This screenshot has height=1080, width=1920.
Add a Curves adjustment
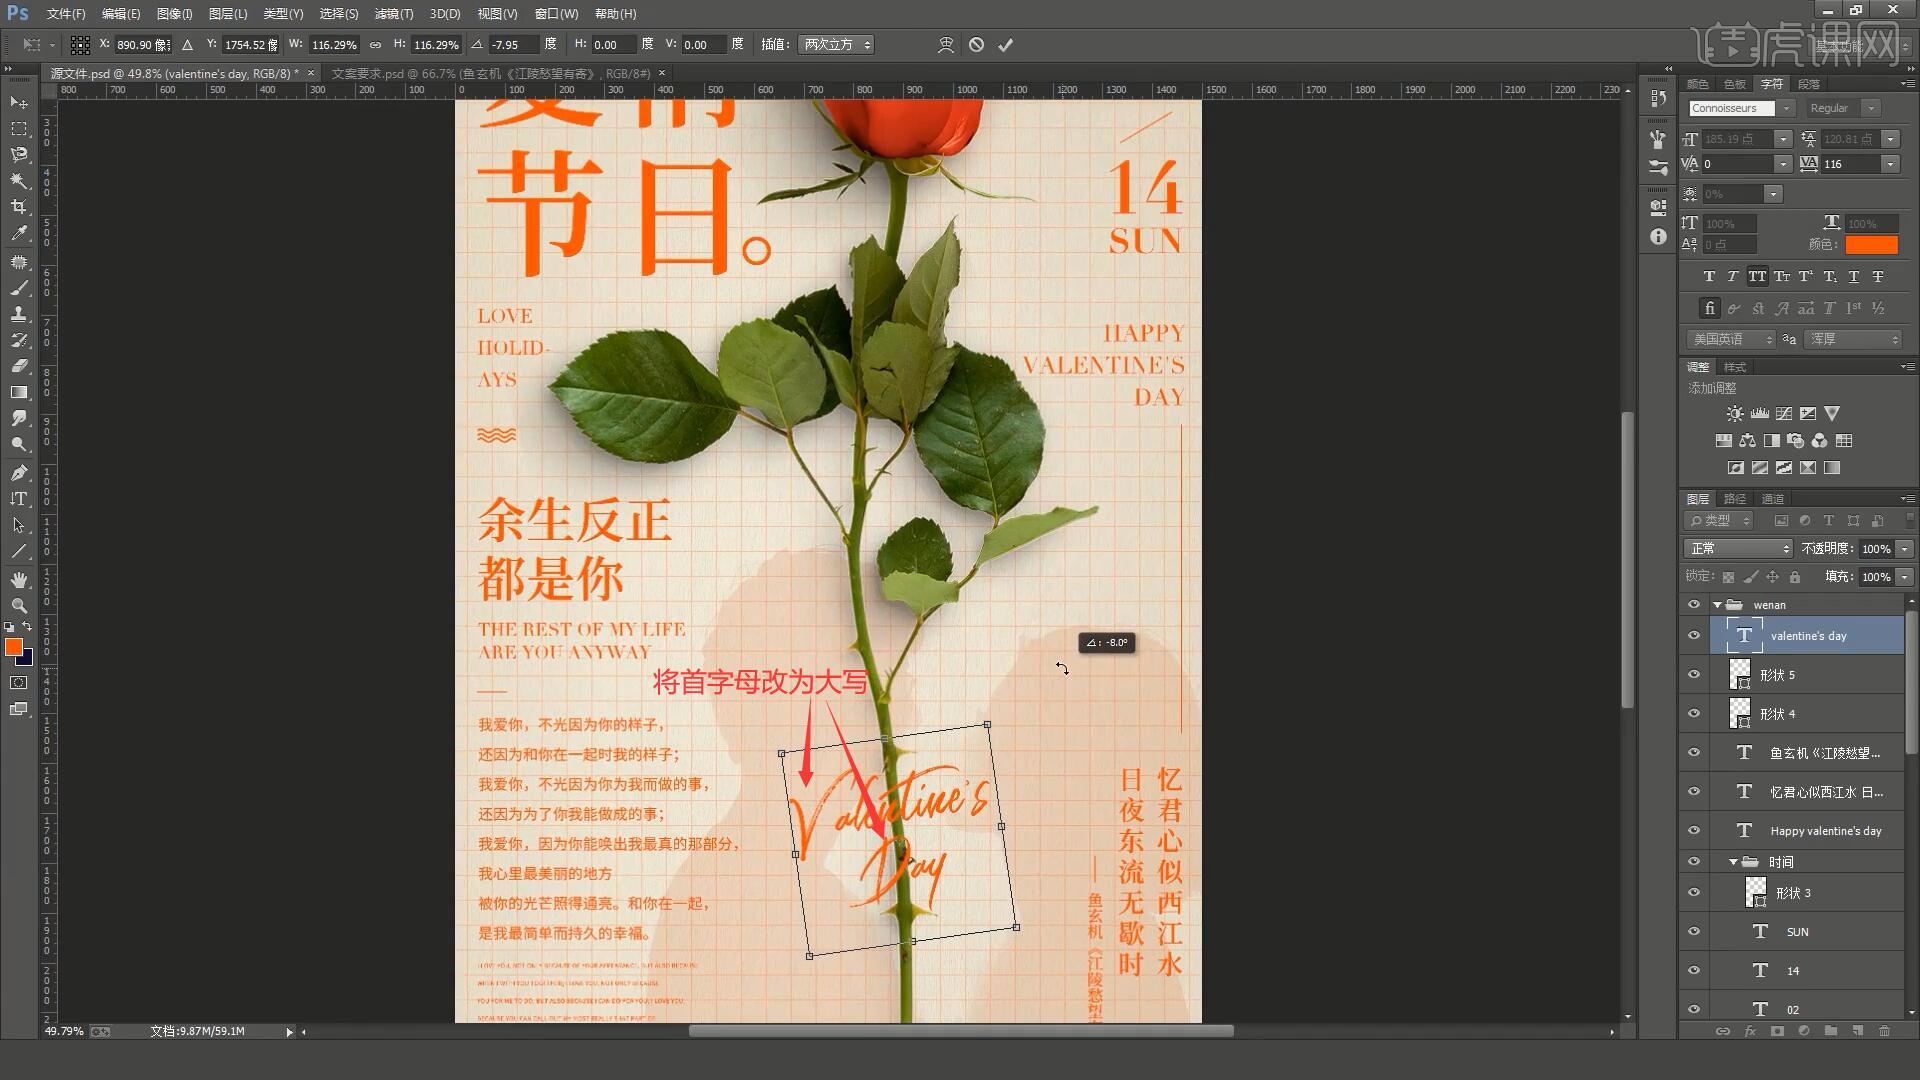[x=1783, y=414]
